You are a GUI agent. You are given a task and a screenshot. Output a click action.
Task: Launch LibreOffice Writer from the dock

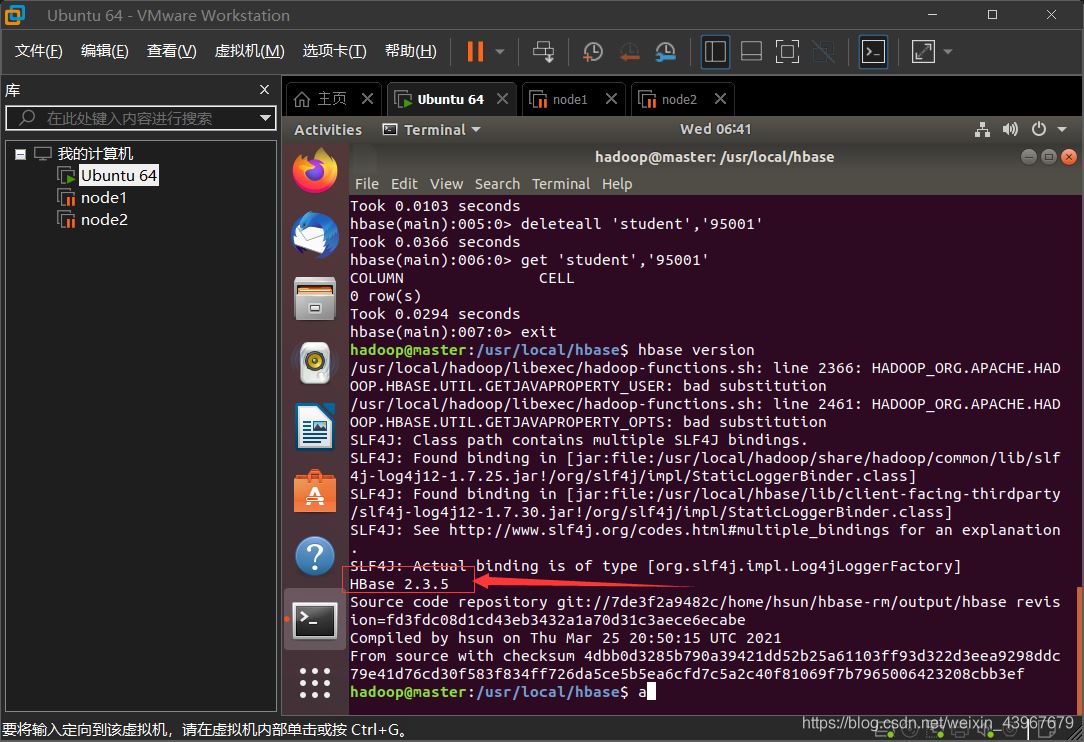pyautogui.click(x=315, y=427)
